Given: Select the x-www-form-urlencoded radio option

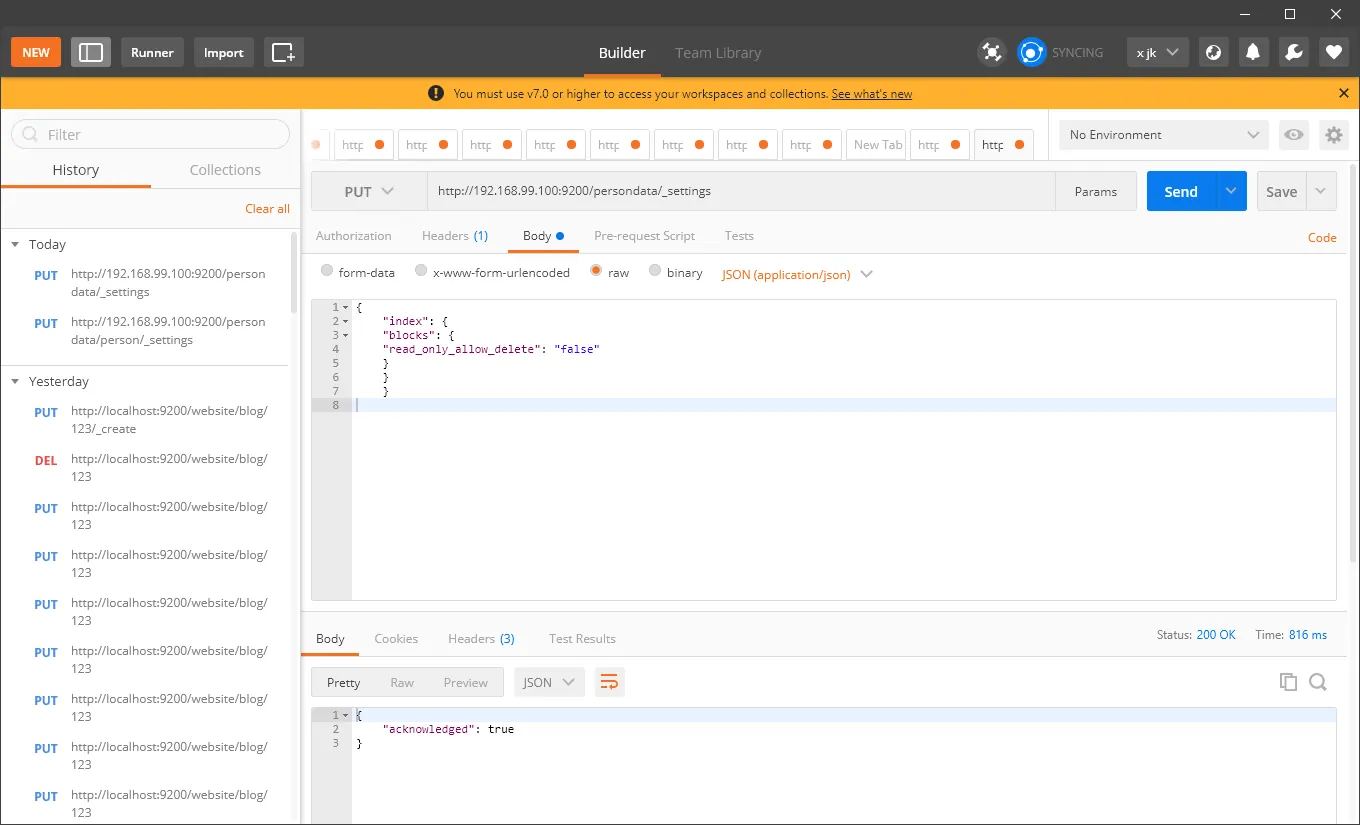Looking at the screenshot, I should [492, 272].
